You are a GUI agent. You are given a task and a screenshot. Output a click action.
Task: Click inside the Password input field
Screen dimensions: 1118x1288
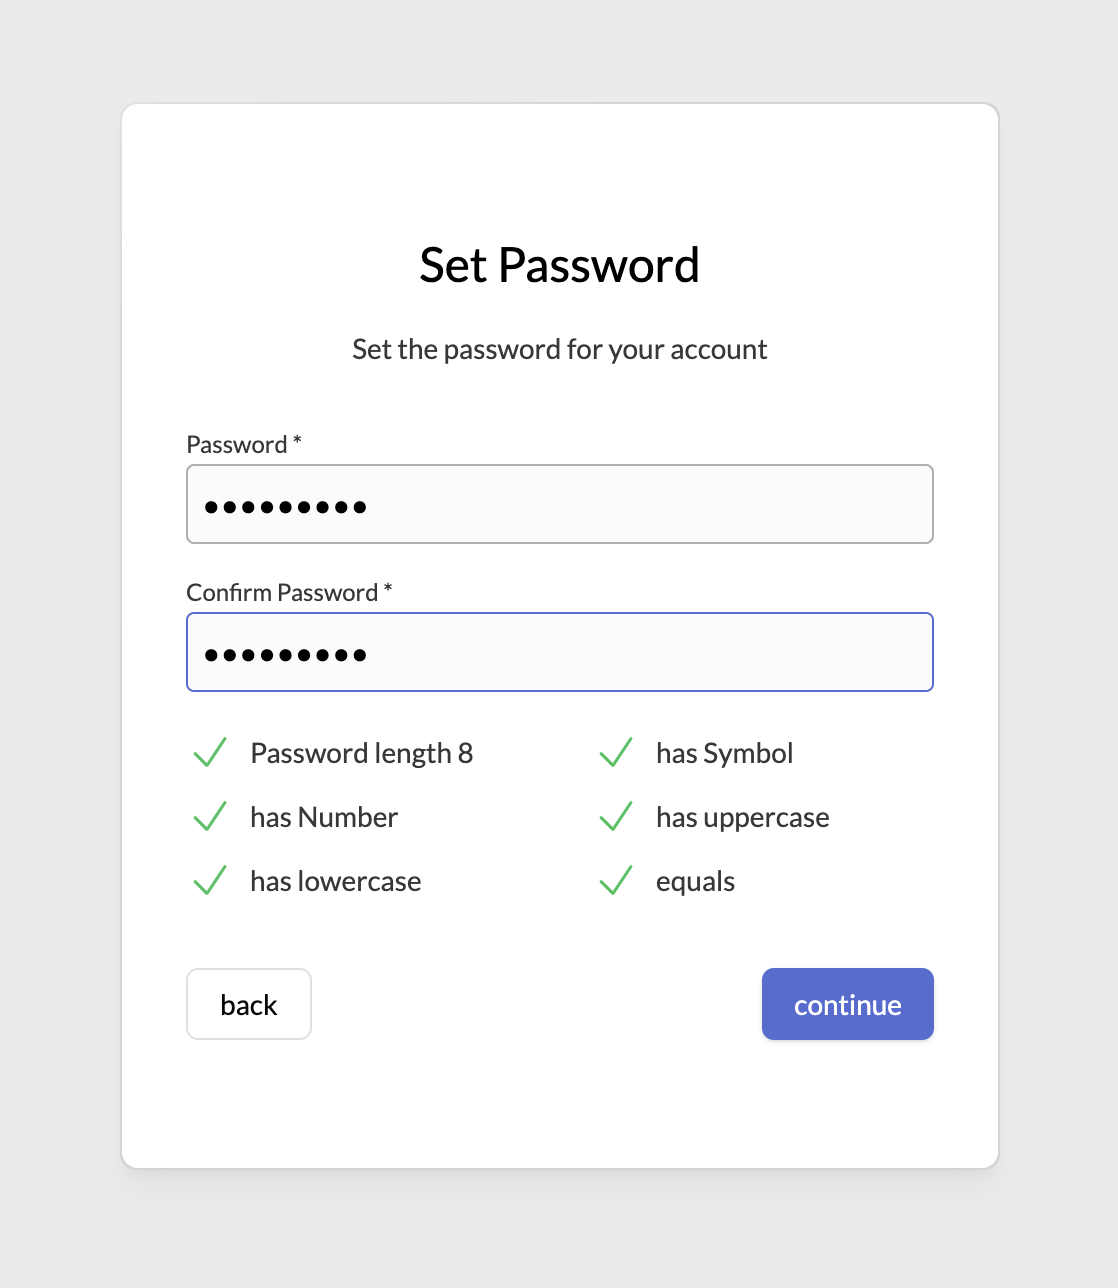[x=559, y=504]
